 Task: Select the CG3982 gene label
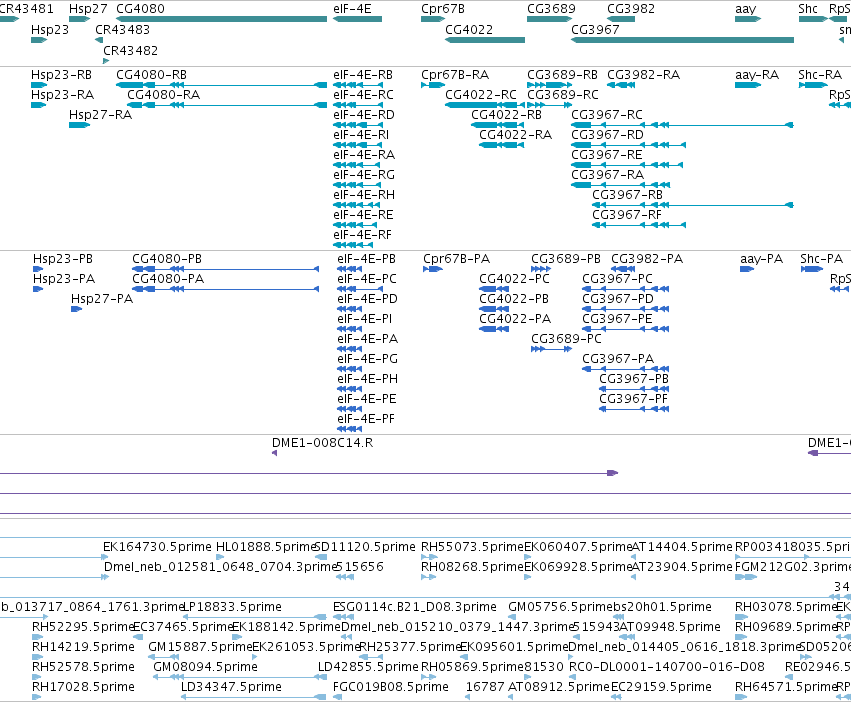pyautogui.click(x=631, y=9)
